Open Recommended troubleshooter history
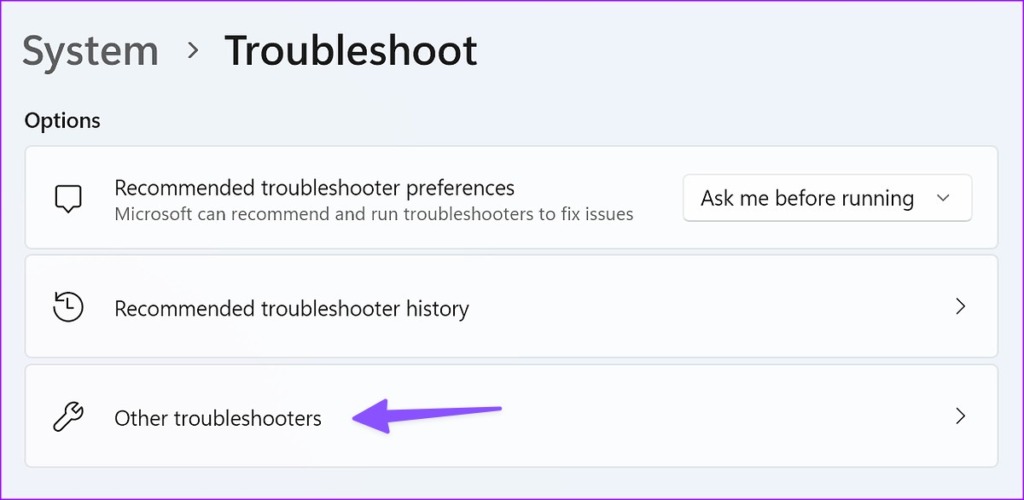 pyautogui.click(x=291, y=308)
